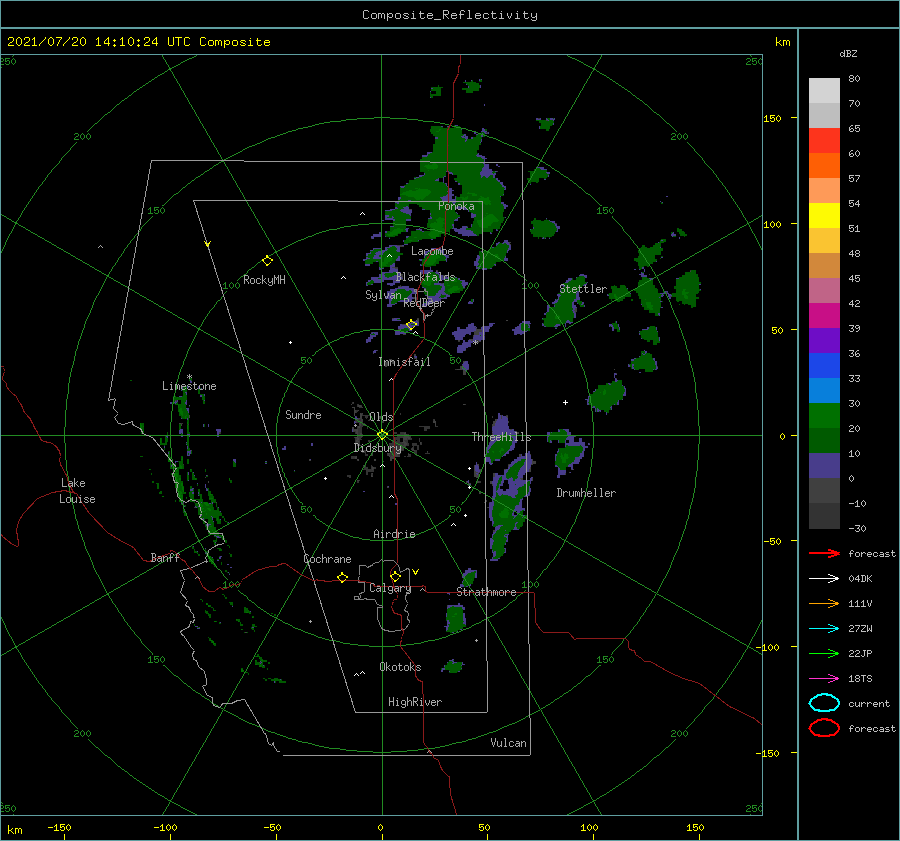Image resolution: width=900 pixels, height=841 pixels.
Task: Click the cyan current ellipse icon
Action: point(824,703)
